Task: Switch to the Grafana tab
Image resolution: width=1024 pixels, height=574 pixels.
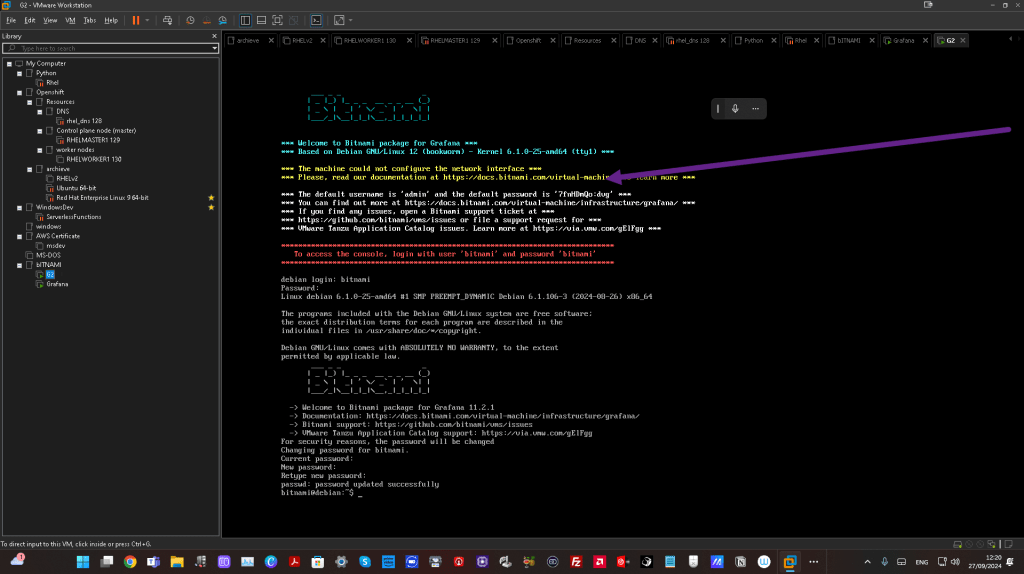Action: 903,40
